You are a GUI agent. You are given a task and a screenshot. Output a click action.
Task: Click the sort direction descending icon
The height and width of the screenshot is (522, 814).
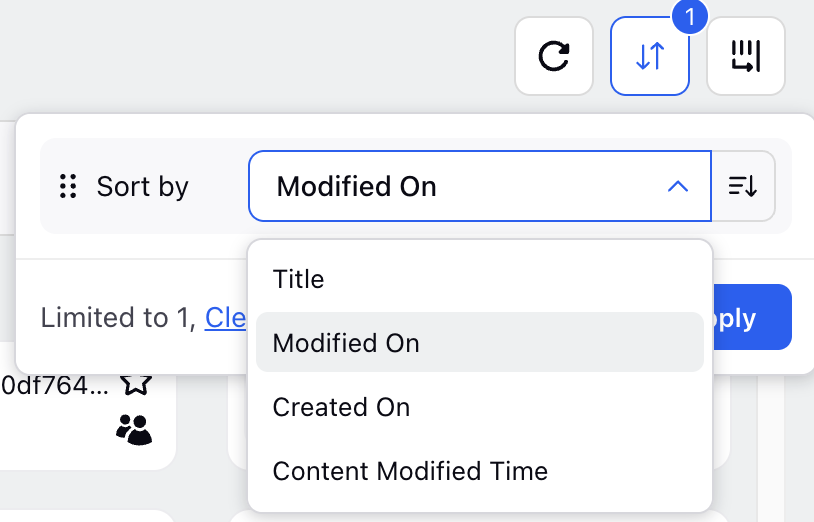(743, 186)
